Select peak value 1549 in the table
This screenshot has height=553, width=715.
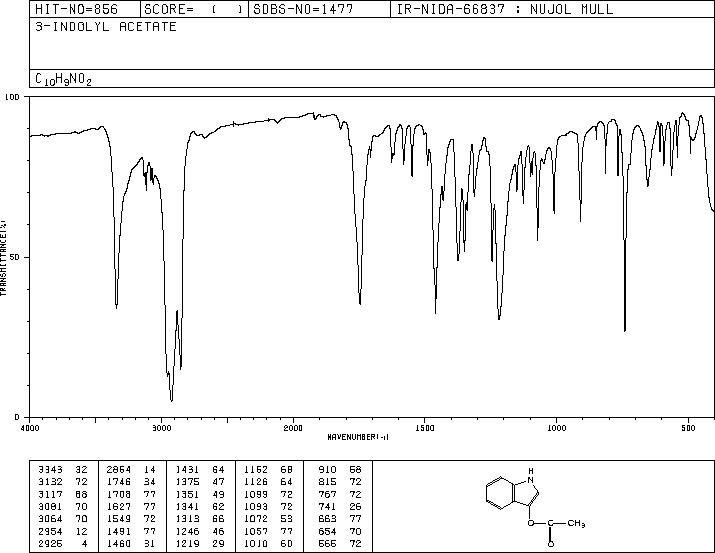point(119,519)
